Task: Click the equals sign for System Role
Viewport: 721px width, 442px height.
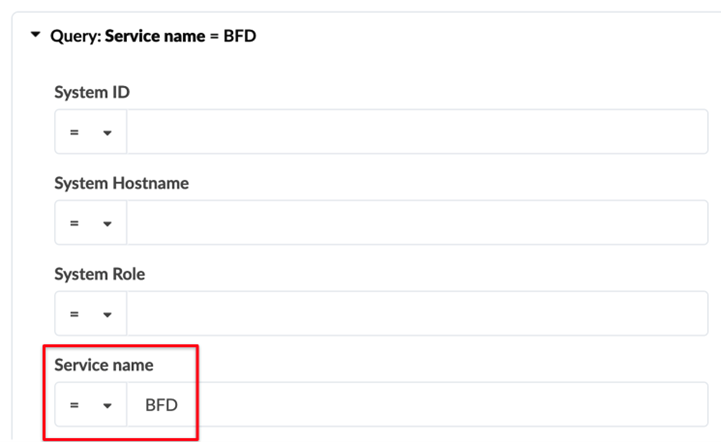Action: pyautogui.click(x=74, y=315)
